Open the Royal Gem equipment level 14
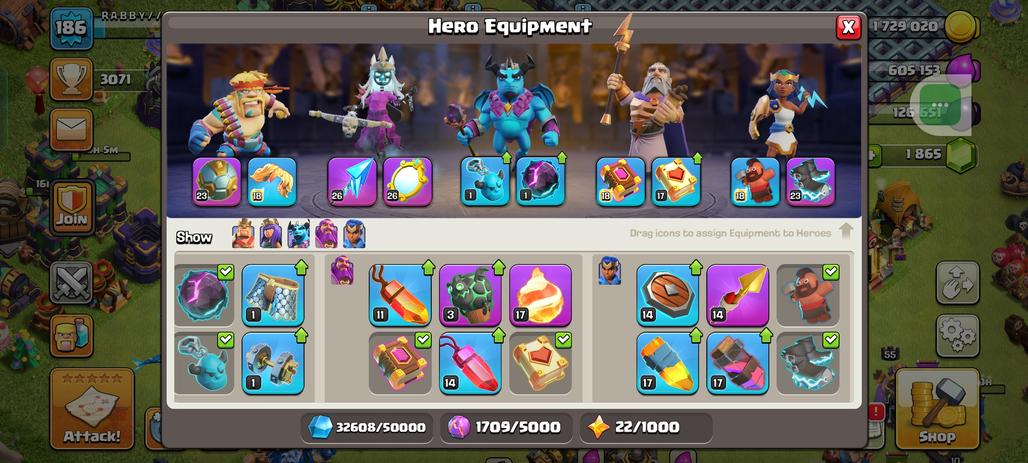This screenshot has width=1028, height=463. coord(470,363)
